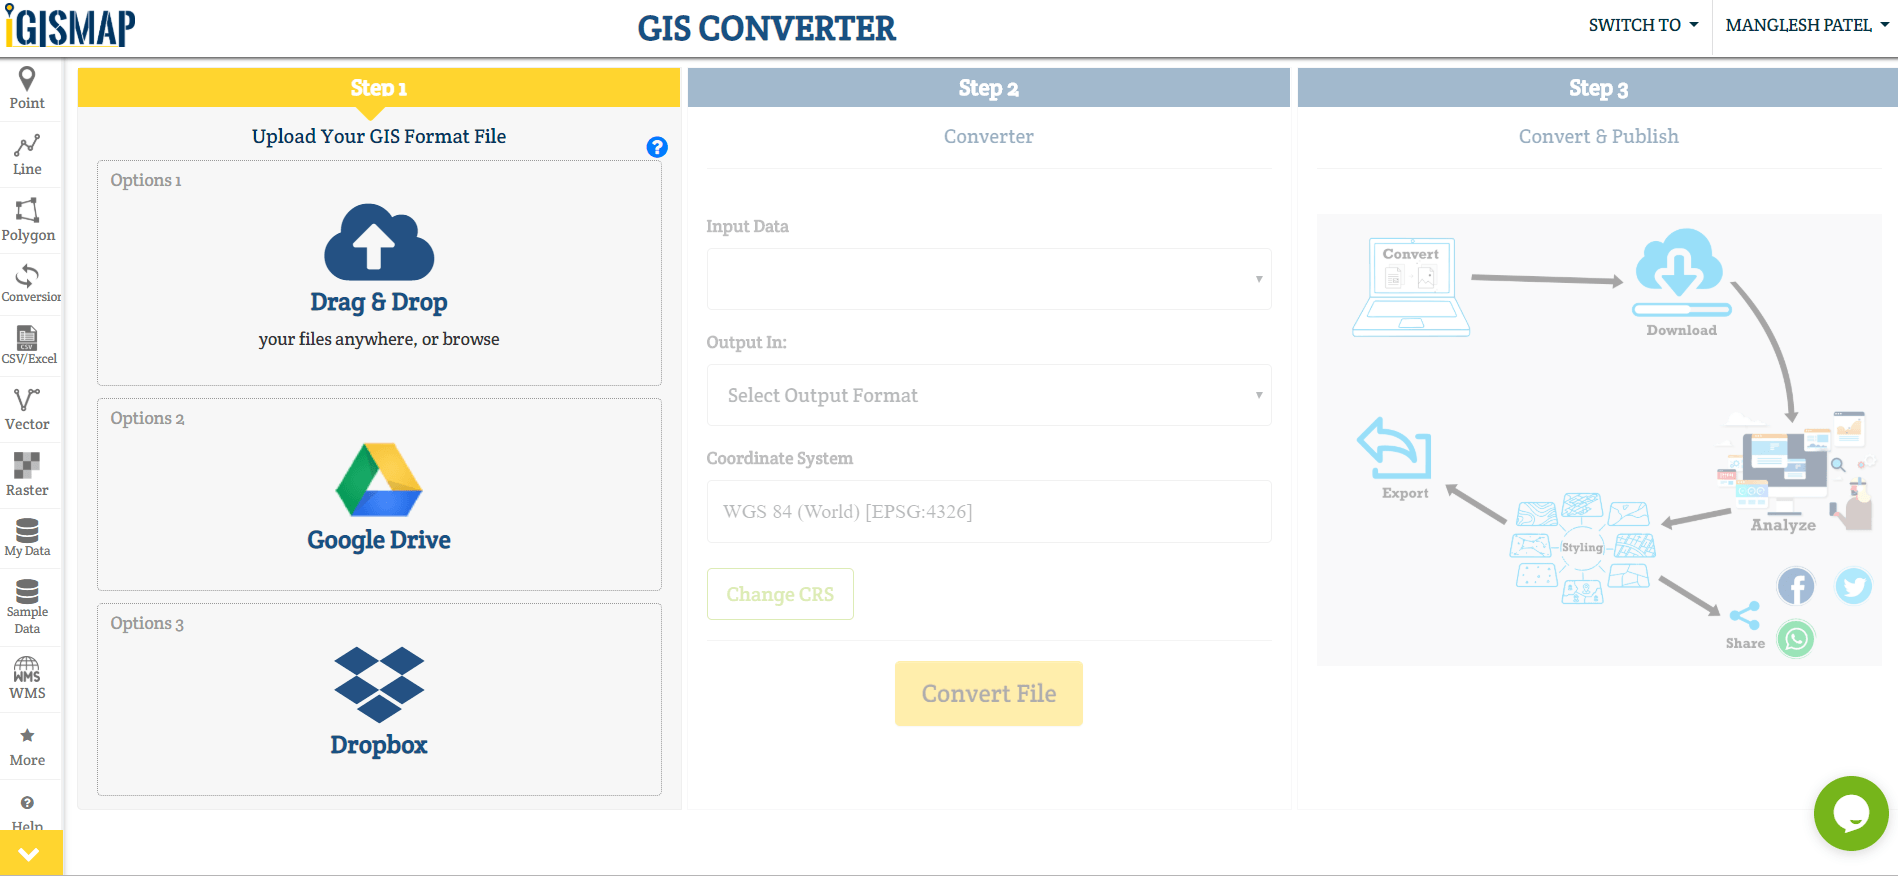Select the Step 2 tab
This screenshot has height=879, width=1898.
[x=989, y=88]
